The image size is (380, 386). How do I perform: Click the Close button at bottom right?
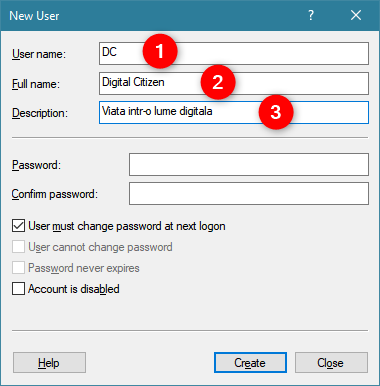point(331,362)
